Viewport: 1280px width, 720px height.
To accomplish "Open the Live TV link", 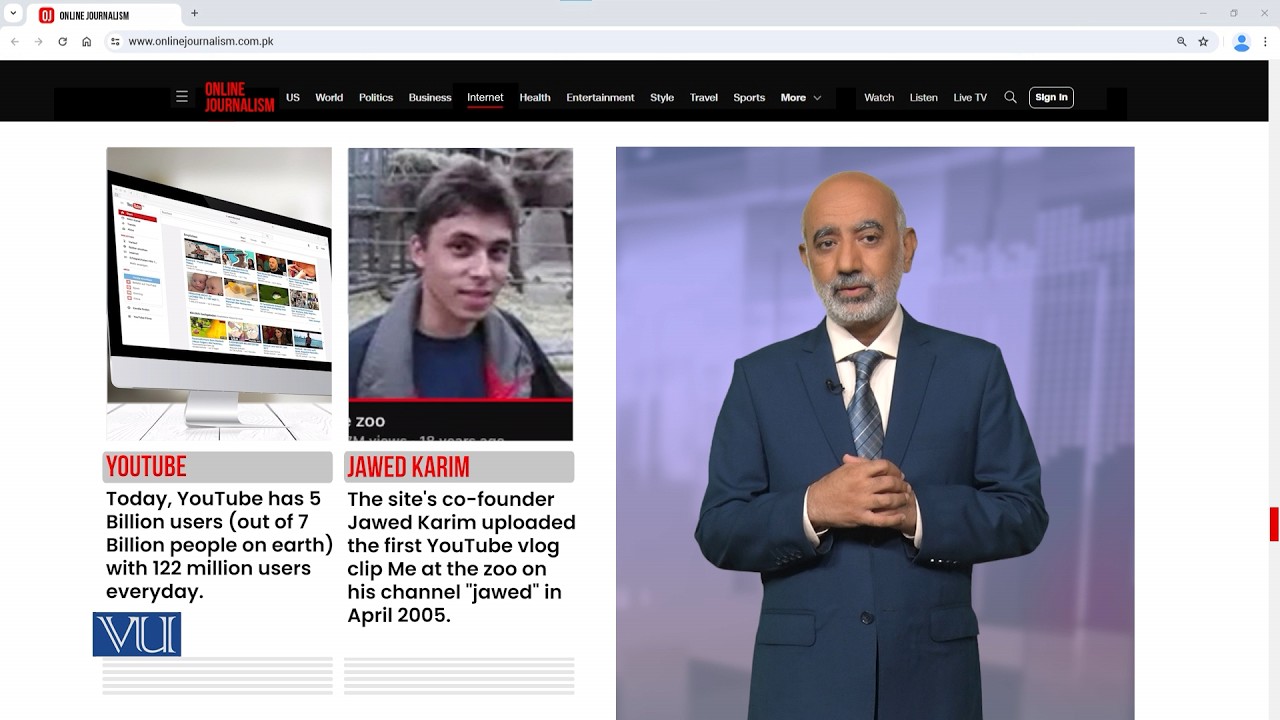I will tap(970, 97).
